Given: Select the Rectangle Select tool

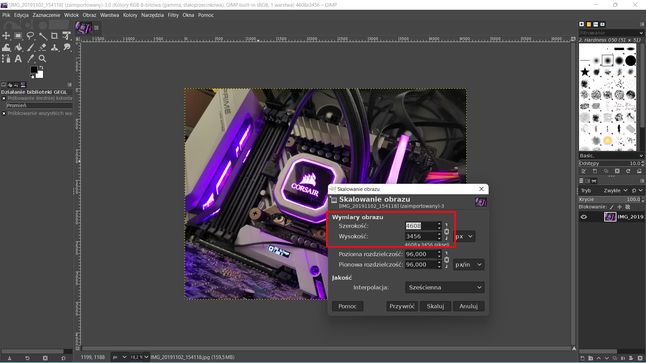Looking at the screenshot, I should click(x=18, y=36).
